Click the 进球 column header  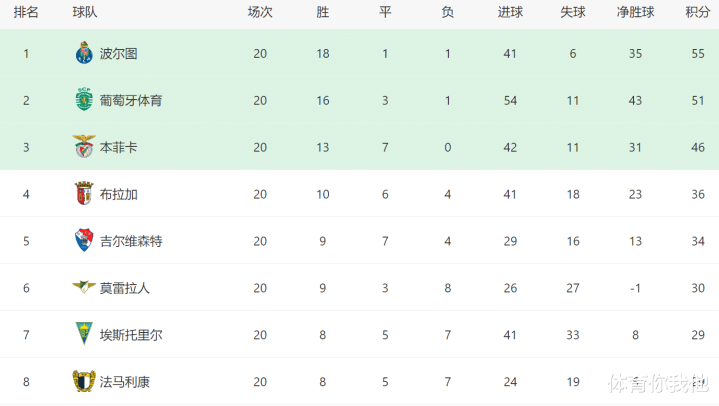click(510, 13)
